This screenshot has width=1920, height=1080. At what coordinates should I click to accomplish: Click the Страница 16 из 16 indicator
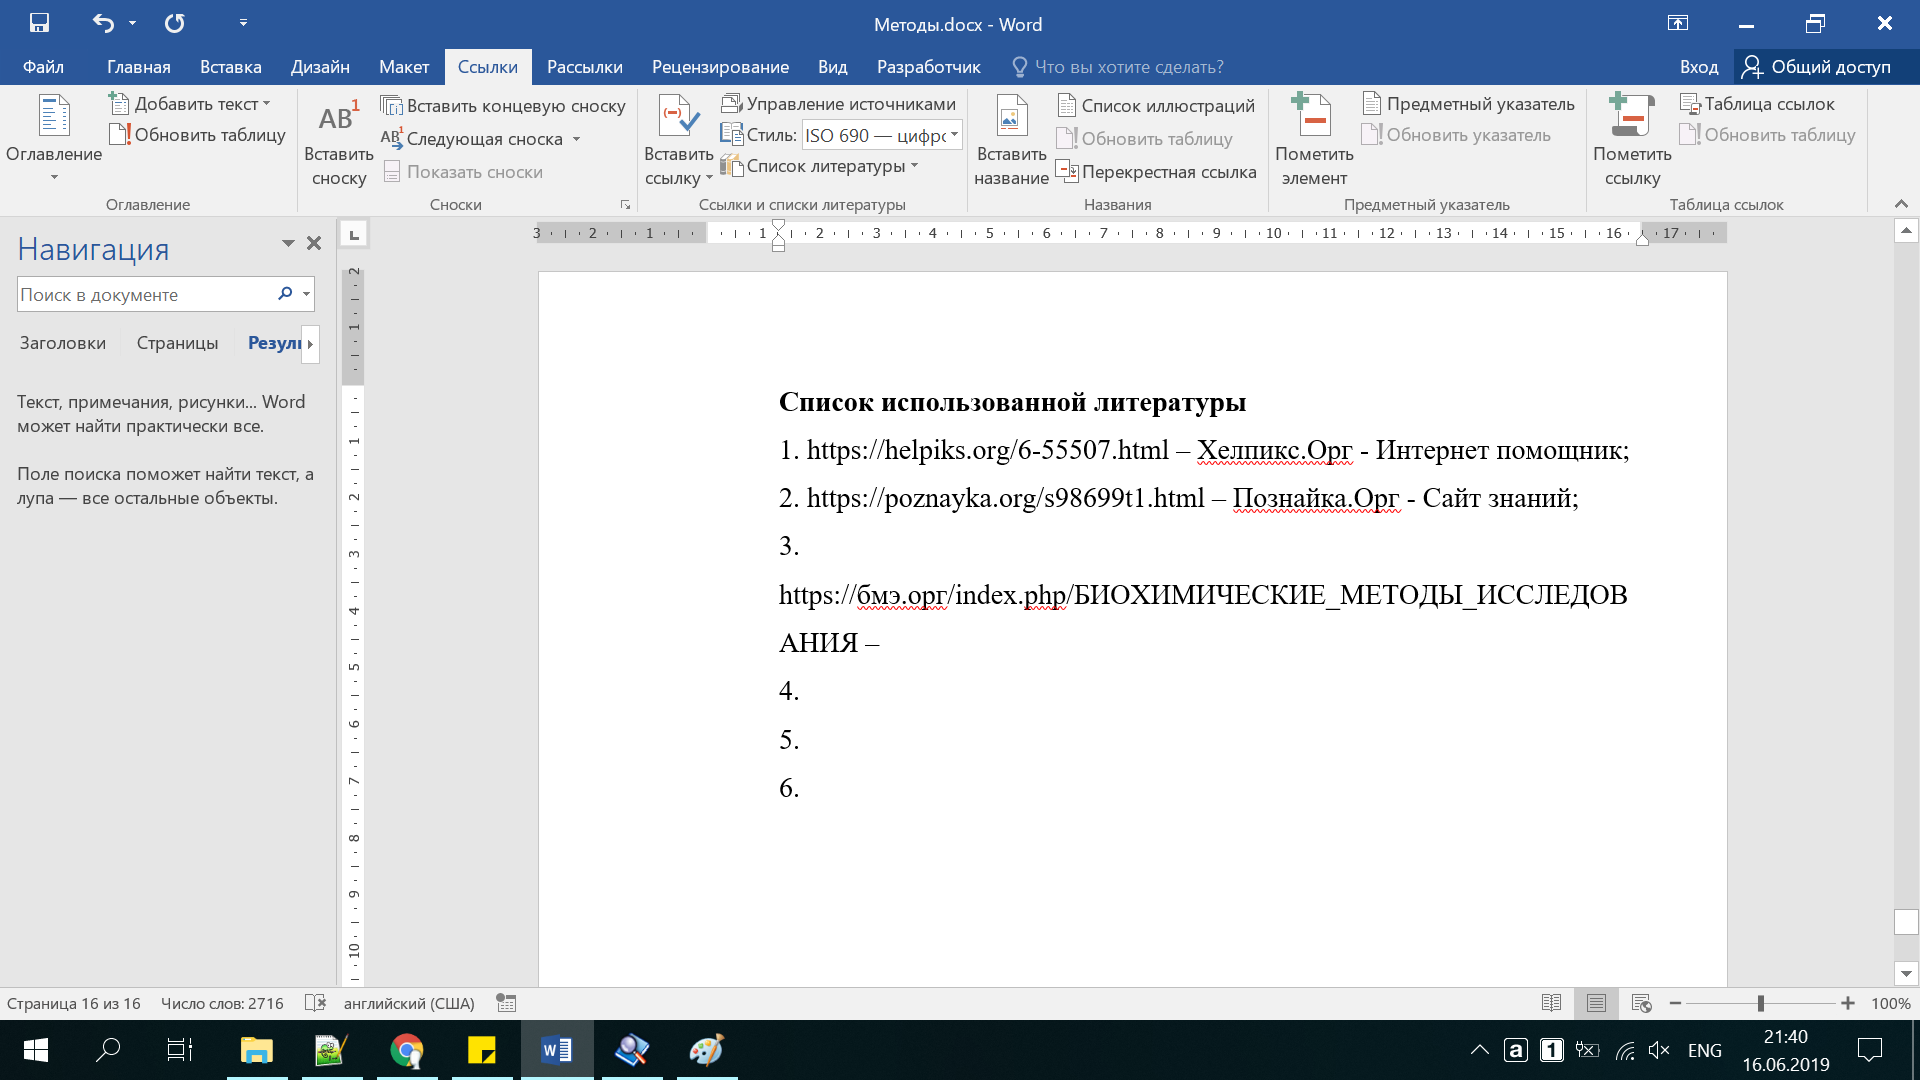click(74, 1003)
